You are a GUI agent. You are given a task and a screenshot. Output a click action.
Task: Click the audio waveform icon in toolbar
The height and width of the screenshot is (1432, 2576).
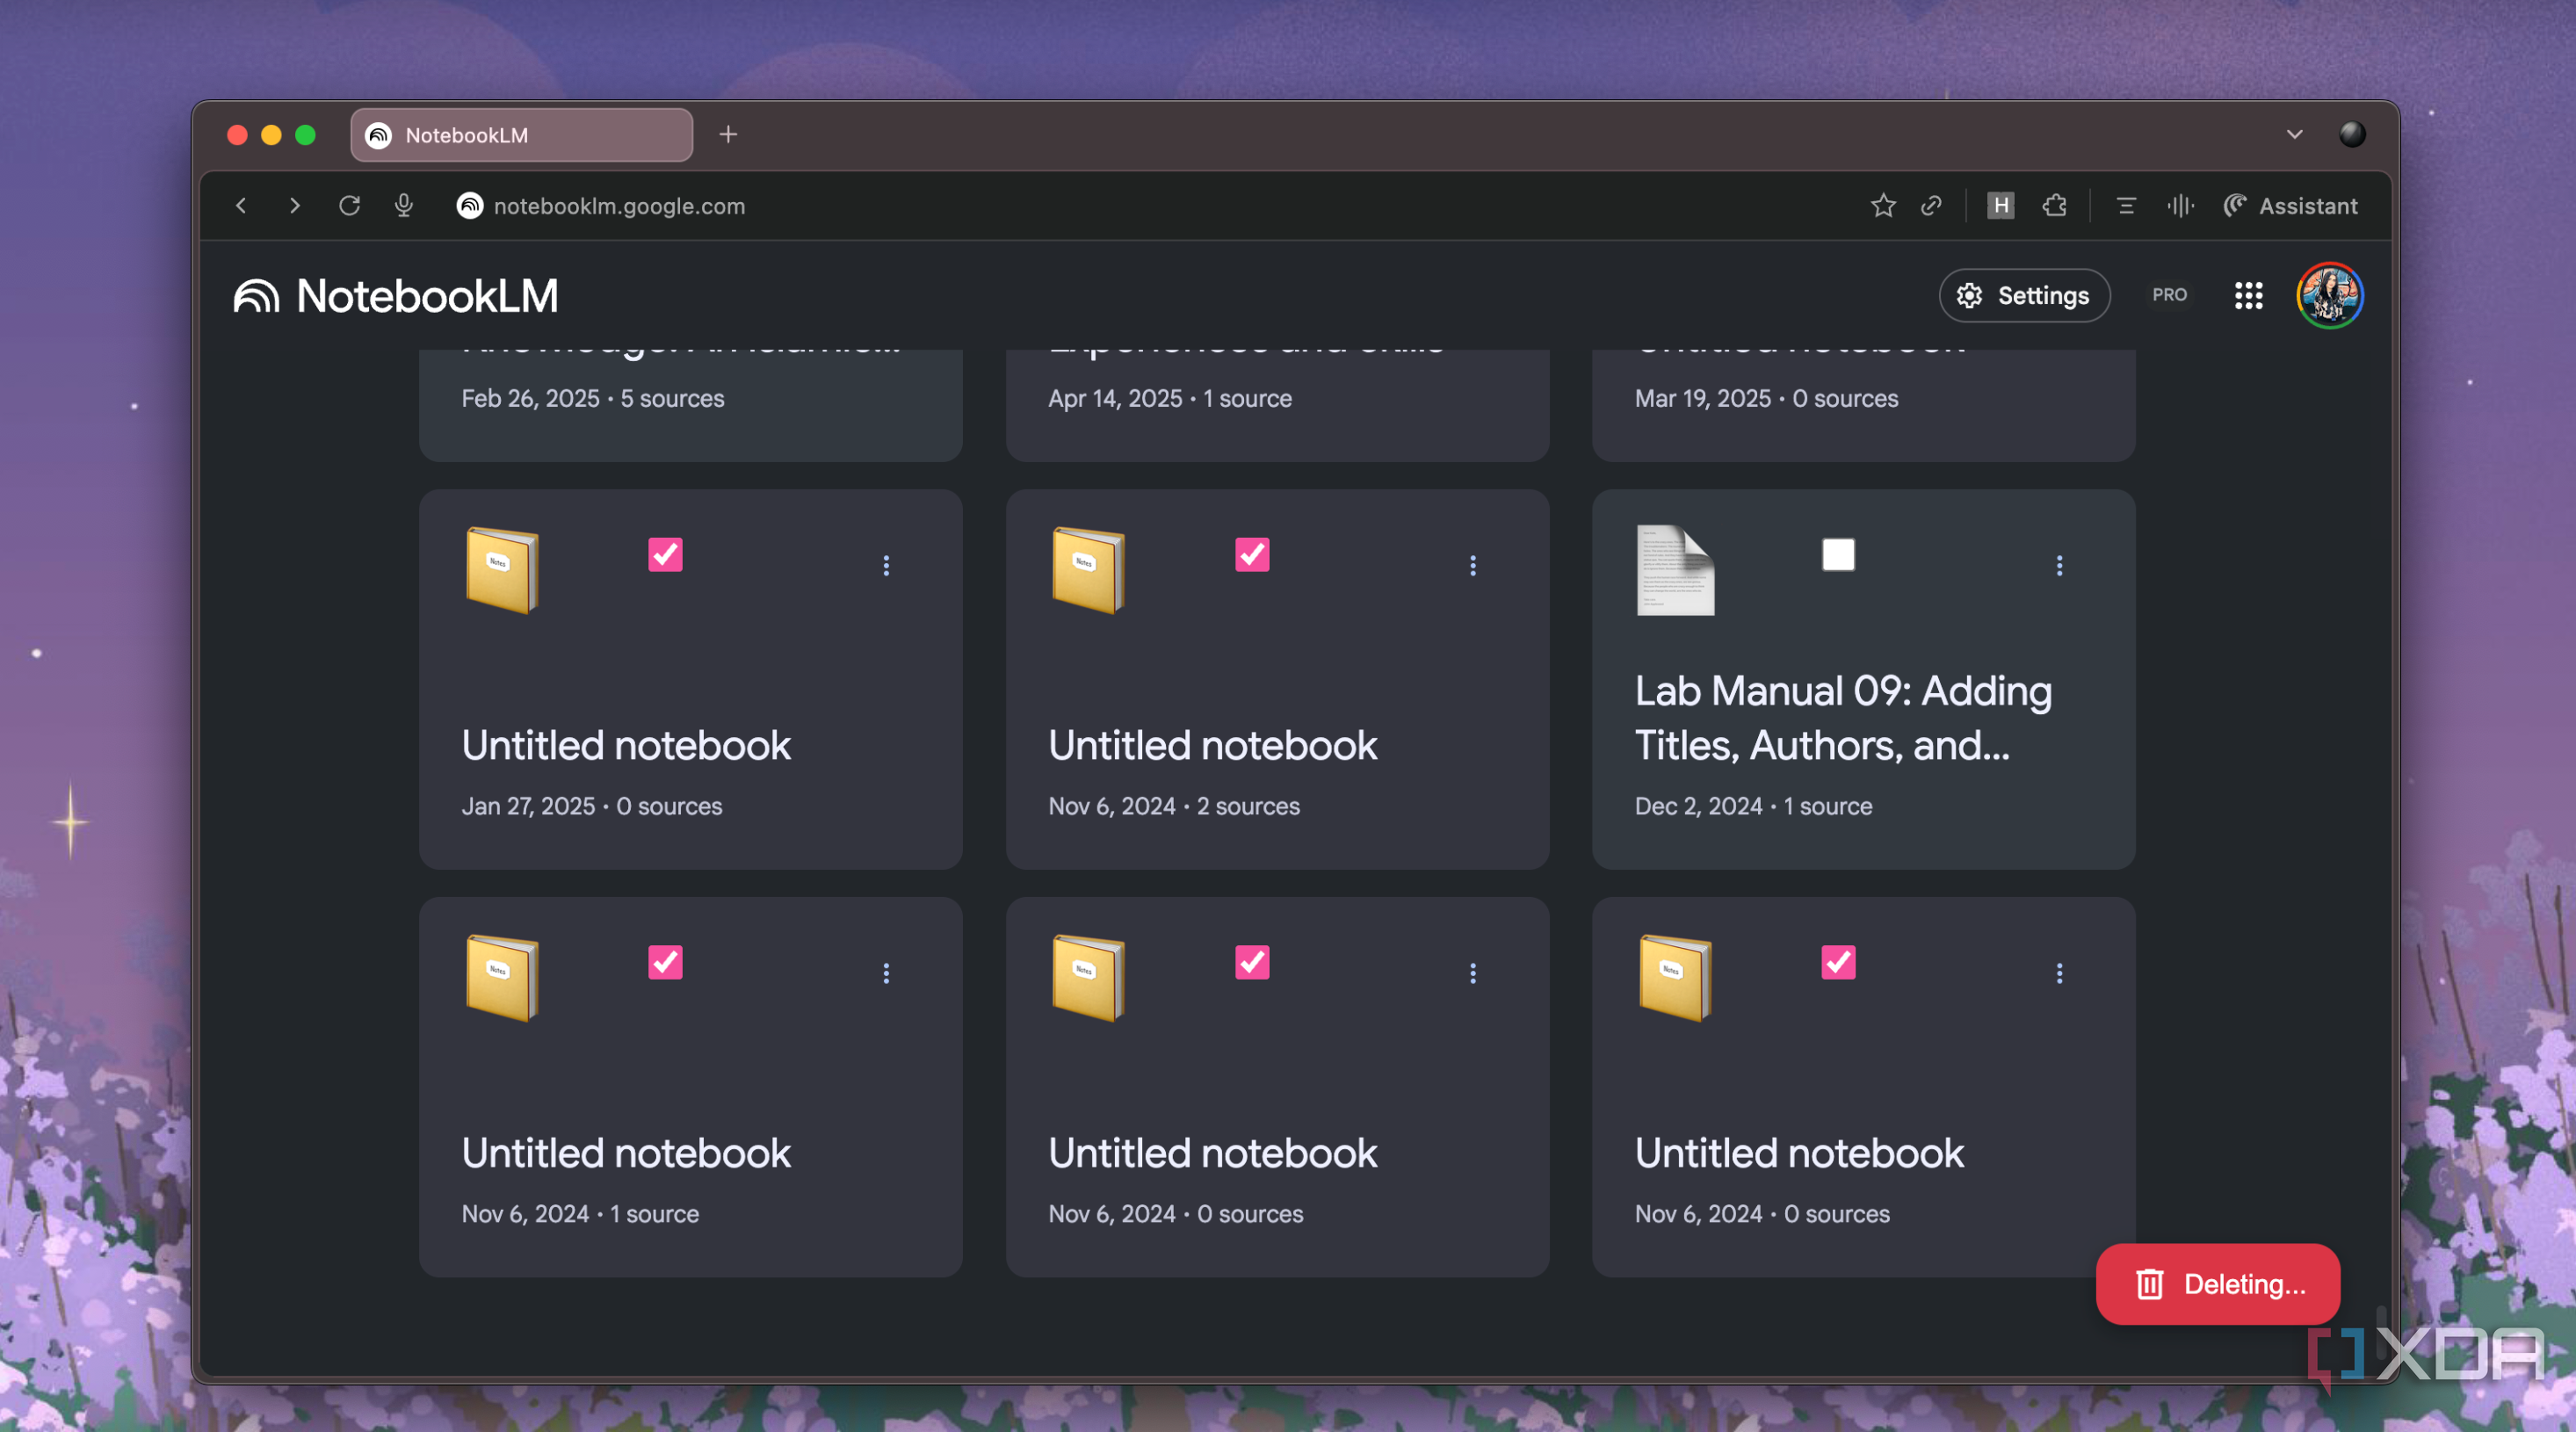tap(2180, 206)
